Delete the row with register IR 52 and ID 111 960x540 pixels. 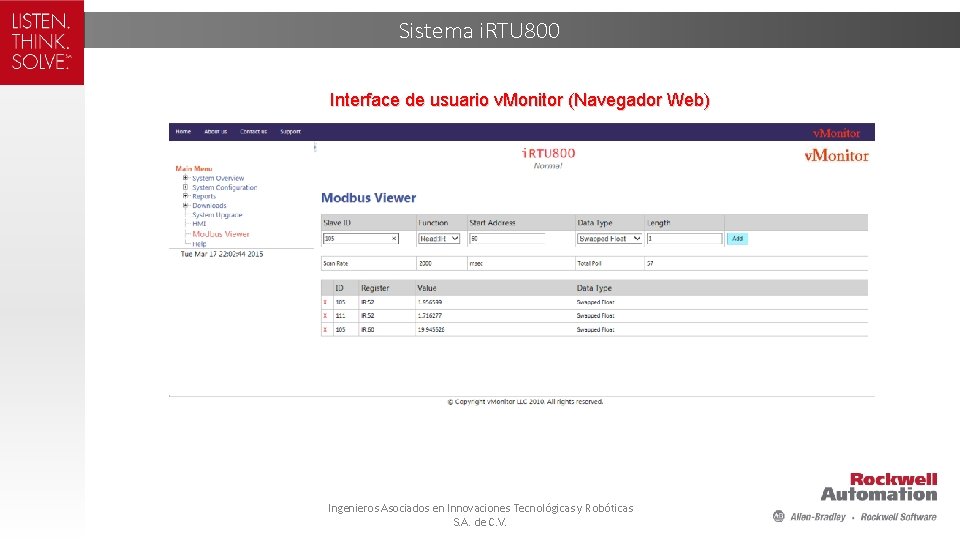tap(325, 316)
